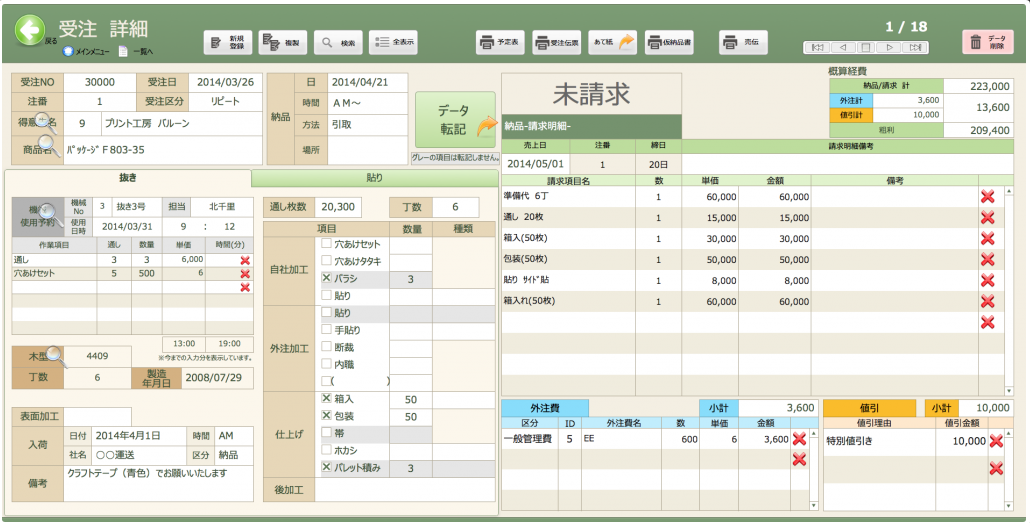This screenshot has height=523, width=1030.
Task: Check the ホカシ checkbox
Action: click(326, 450)
